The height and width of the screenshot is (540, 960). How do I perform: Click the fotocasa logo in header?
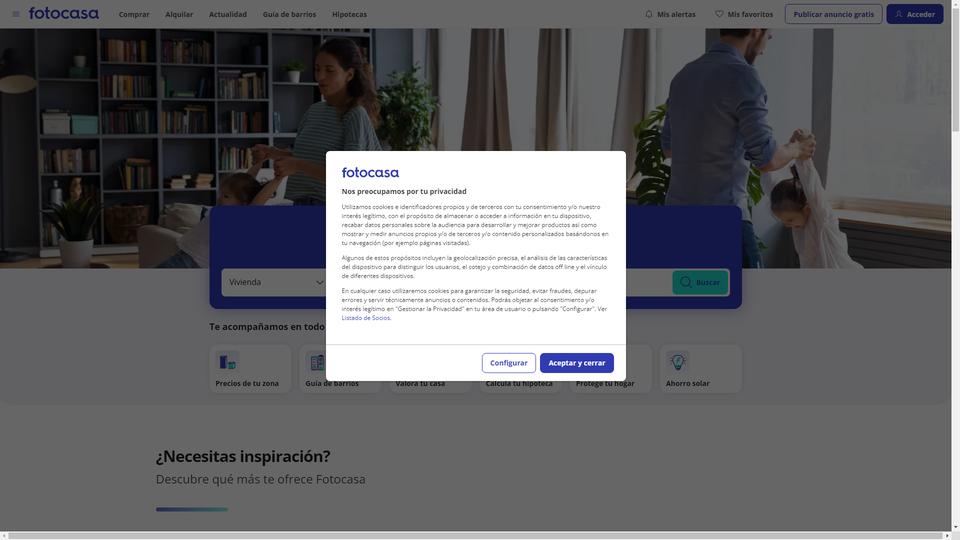(64, 13)
